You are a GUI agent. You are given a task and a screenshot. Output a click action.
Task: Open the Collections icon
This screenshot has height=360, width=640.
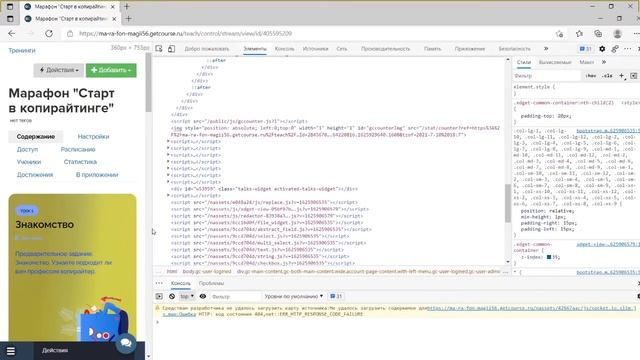click(x=598, y=34)
